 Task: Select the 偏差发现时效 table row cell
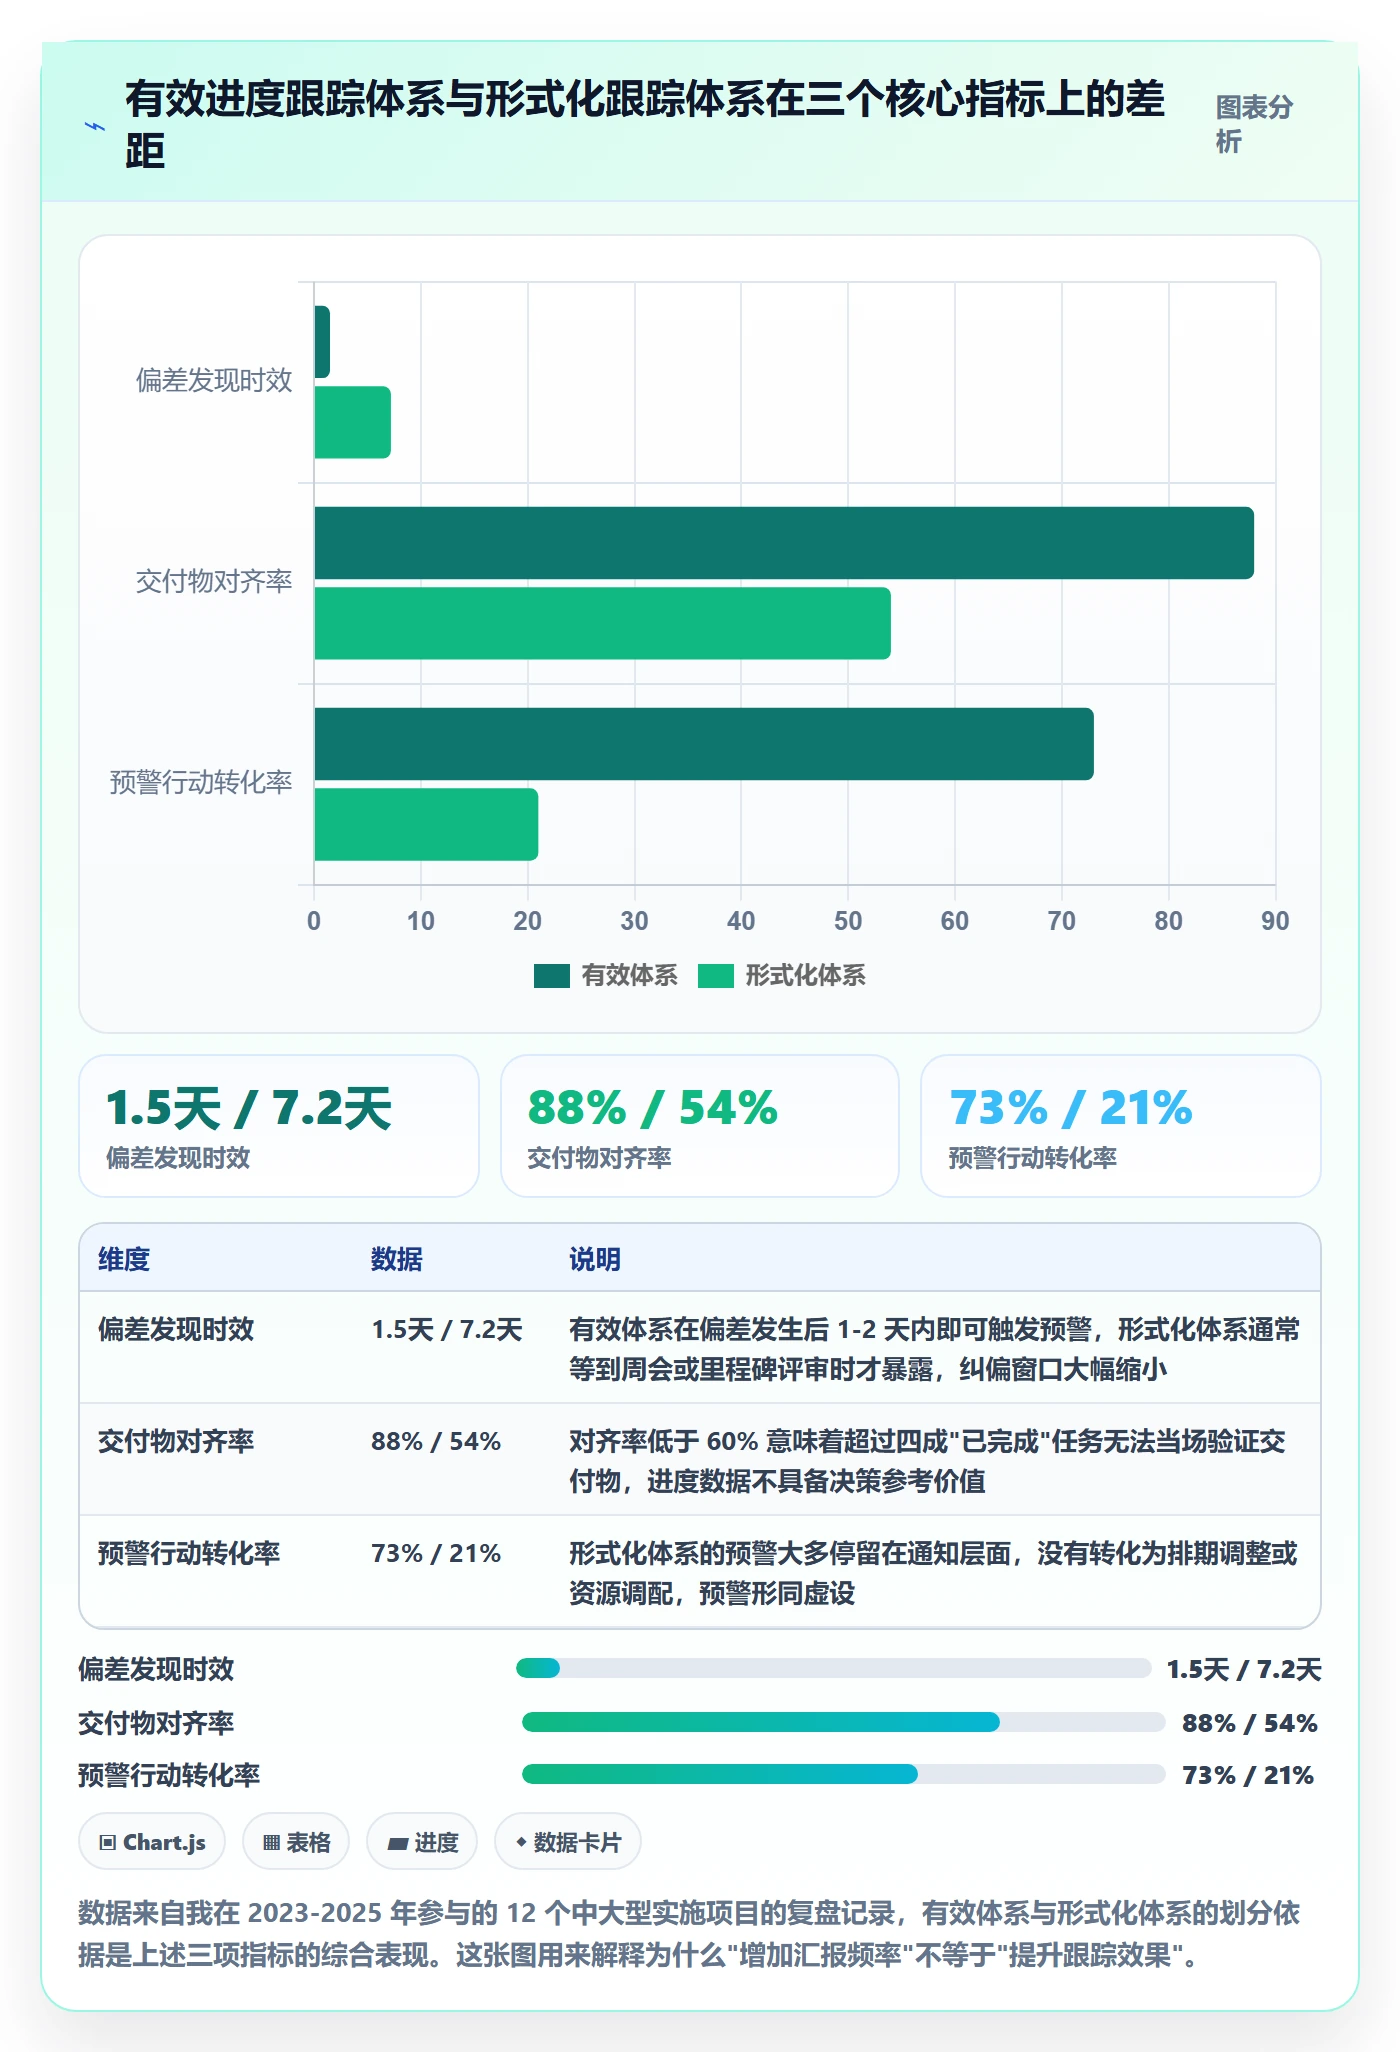click(176, 1329)
